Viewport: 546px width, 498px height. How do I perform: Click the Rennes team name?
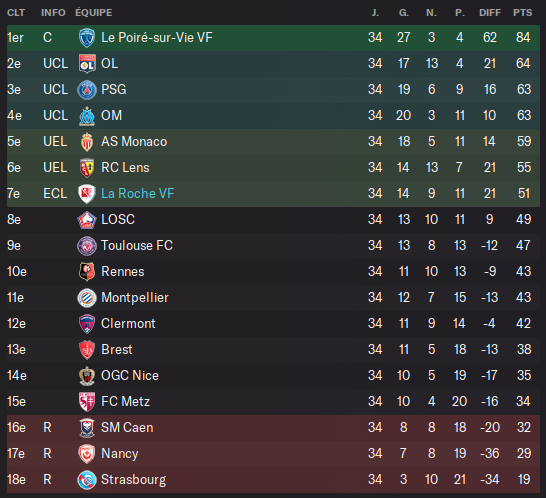(x=123, y=271)
